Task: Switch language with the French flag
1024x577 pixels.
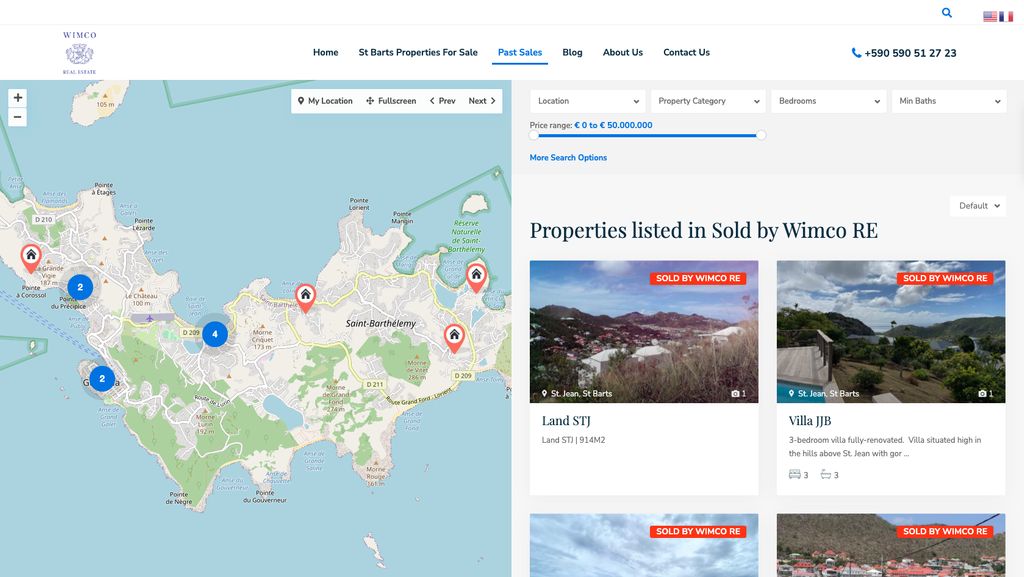Action: pos(1006,16)
